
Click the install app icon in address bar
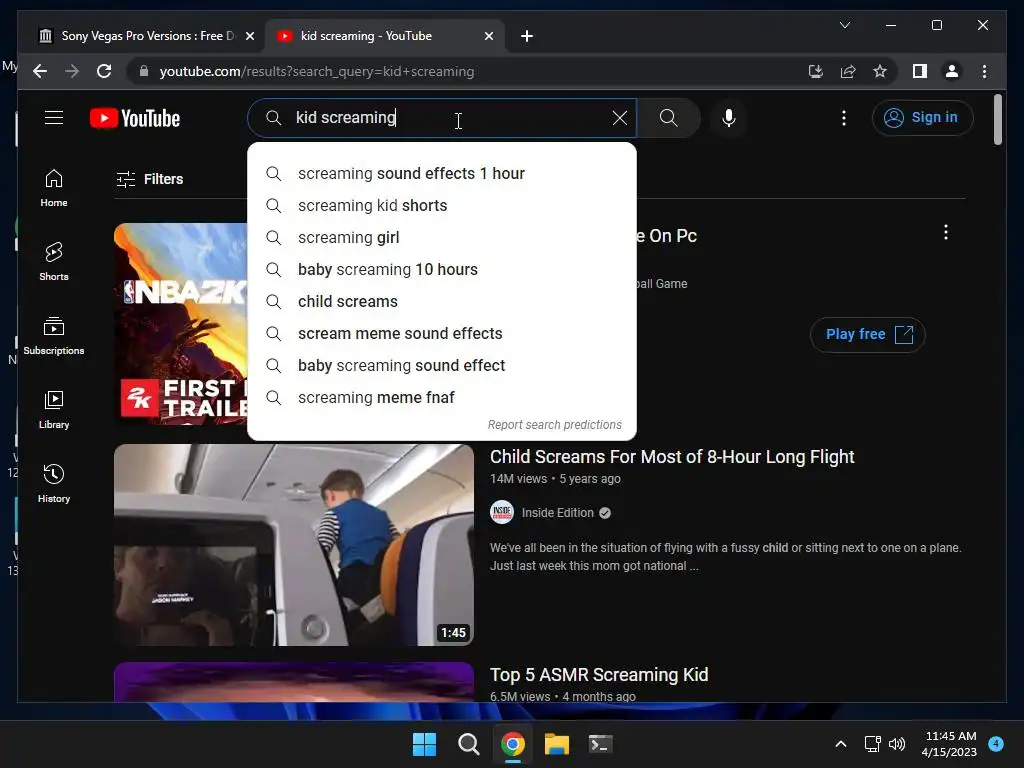coord(816,71)
